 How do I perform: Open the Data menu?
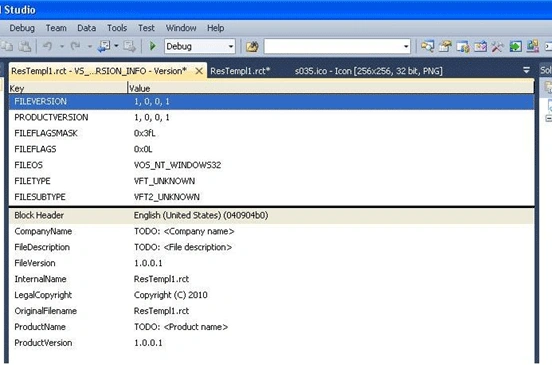(87, 28)
